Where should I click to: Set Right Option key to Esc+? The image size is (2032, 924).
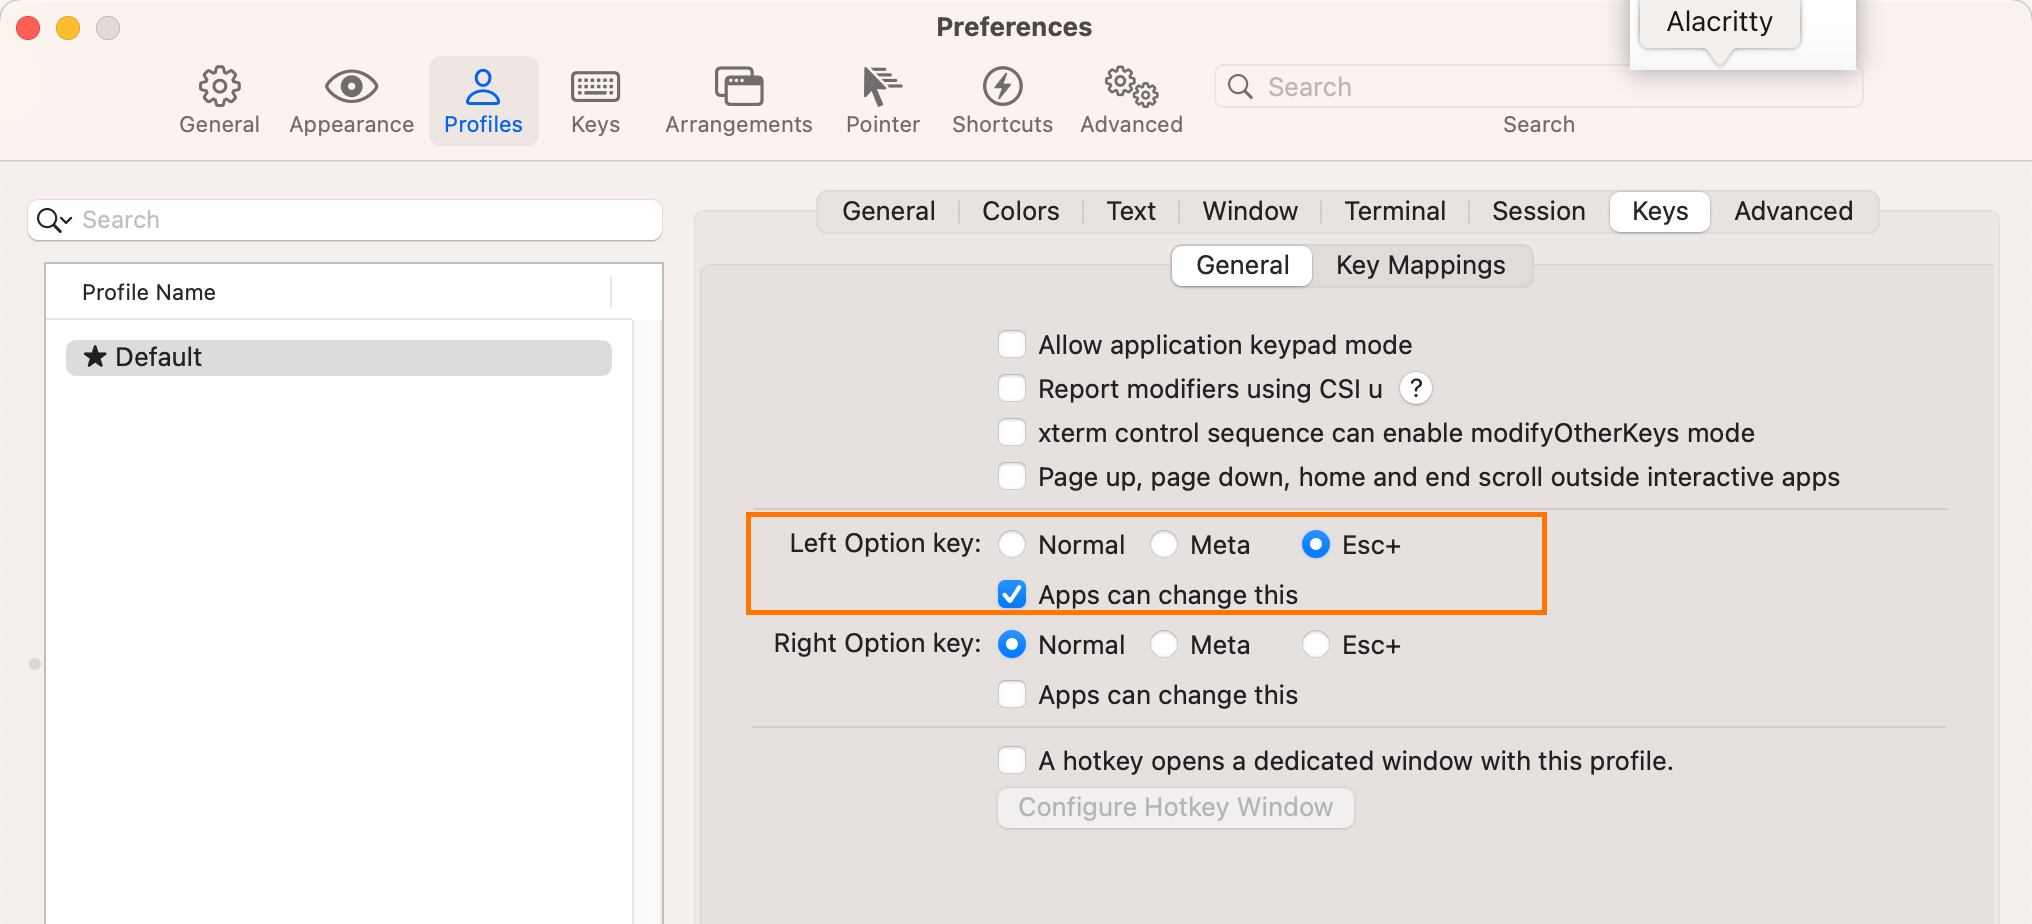1316,645
